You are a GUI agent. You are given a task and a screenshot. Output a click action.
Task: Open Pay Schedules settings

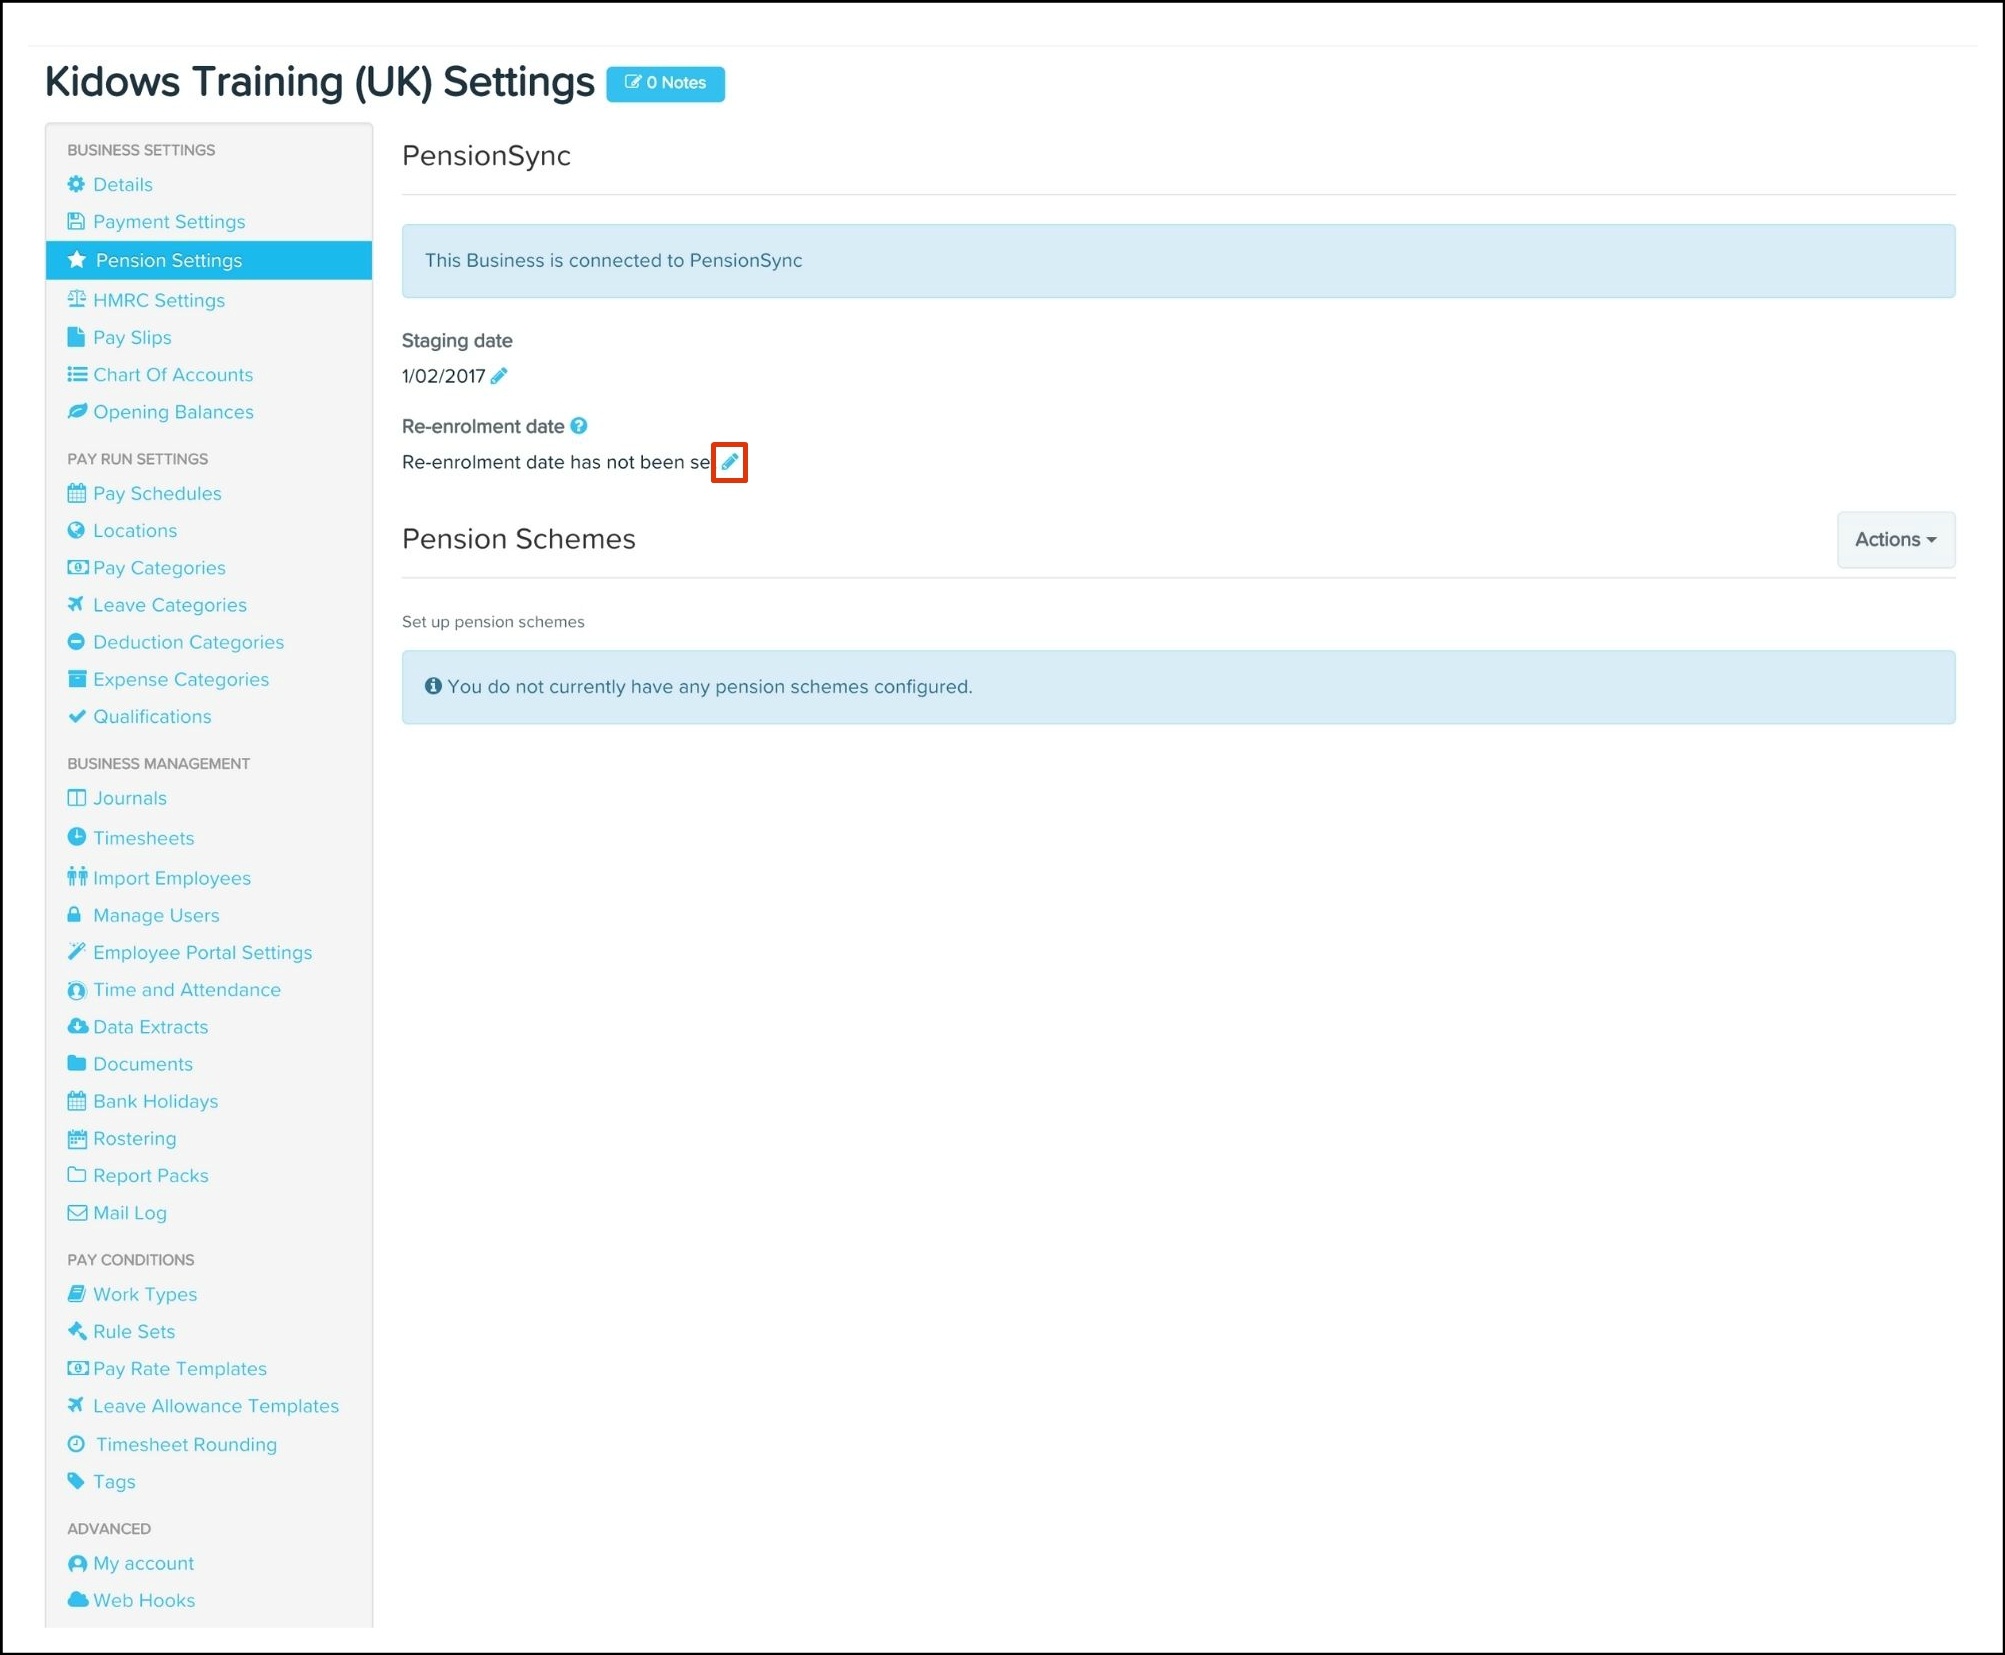(x=157, y=493)
